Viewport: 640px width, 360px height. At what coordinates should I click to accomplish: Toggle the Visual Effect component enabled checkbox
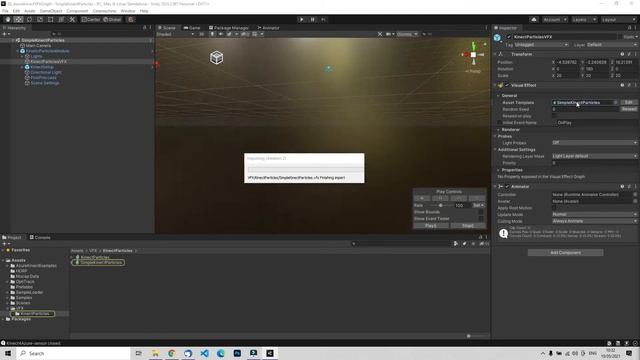point(507,85)
